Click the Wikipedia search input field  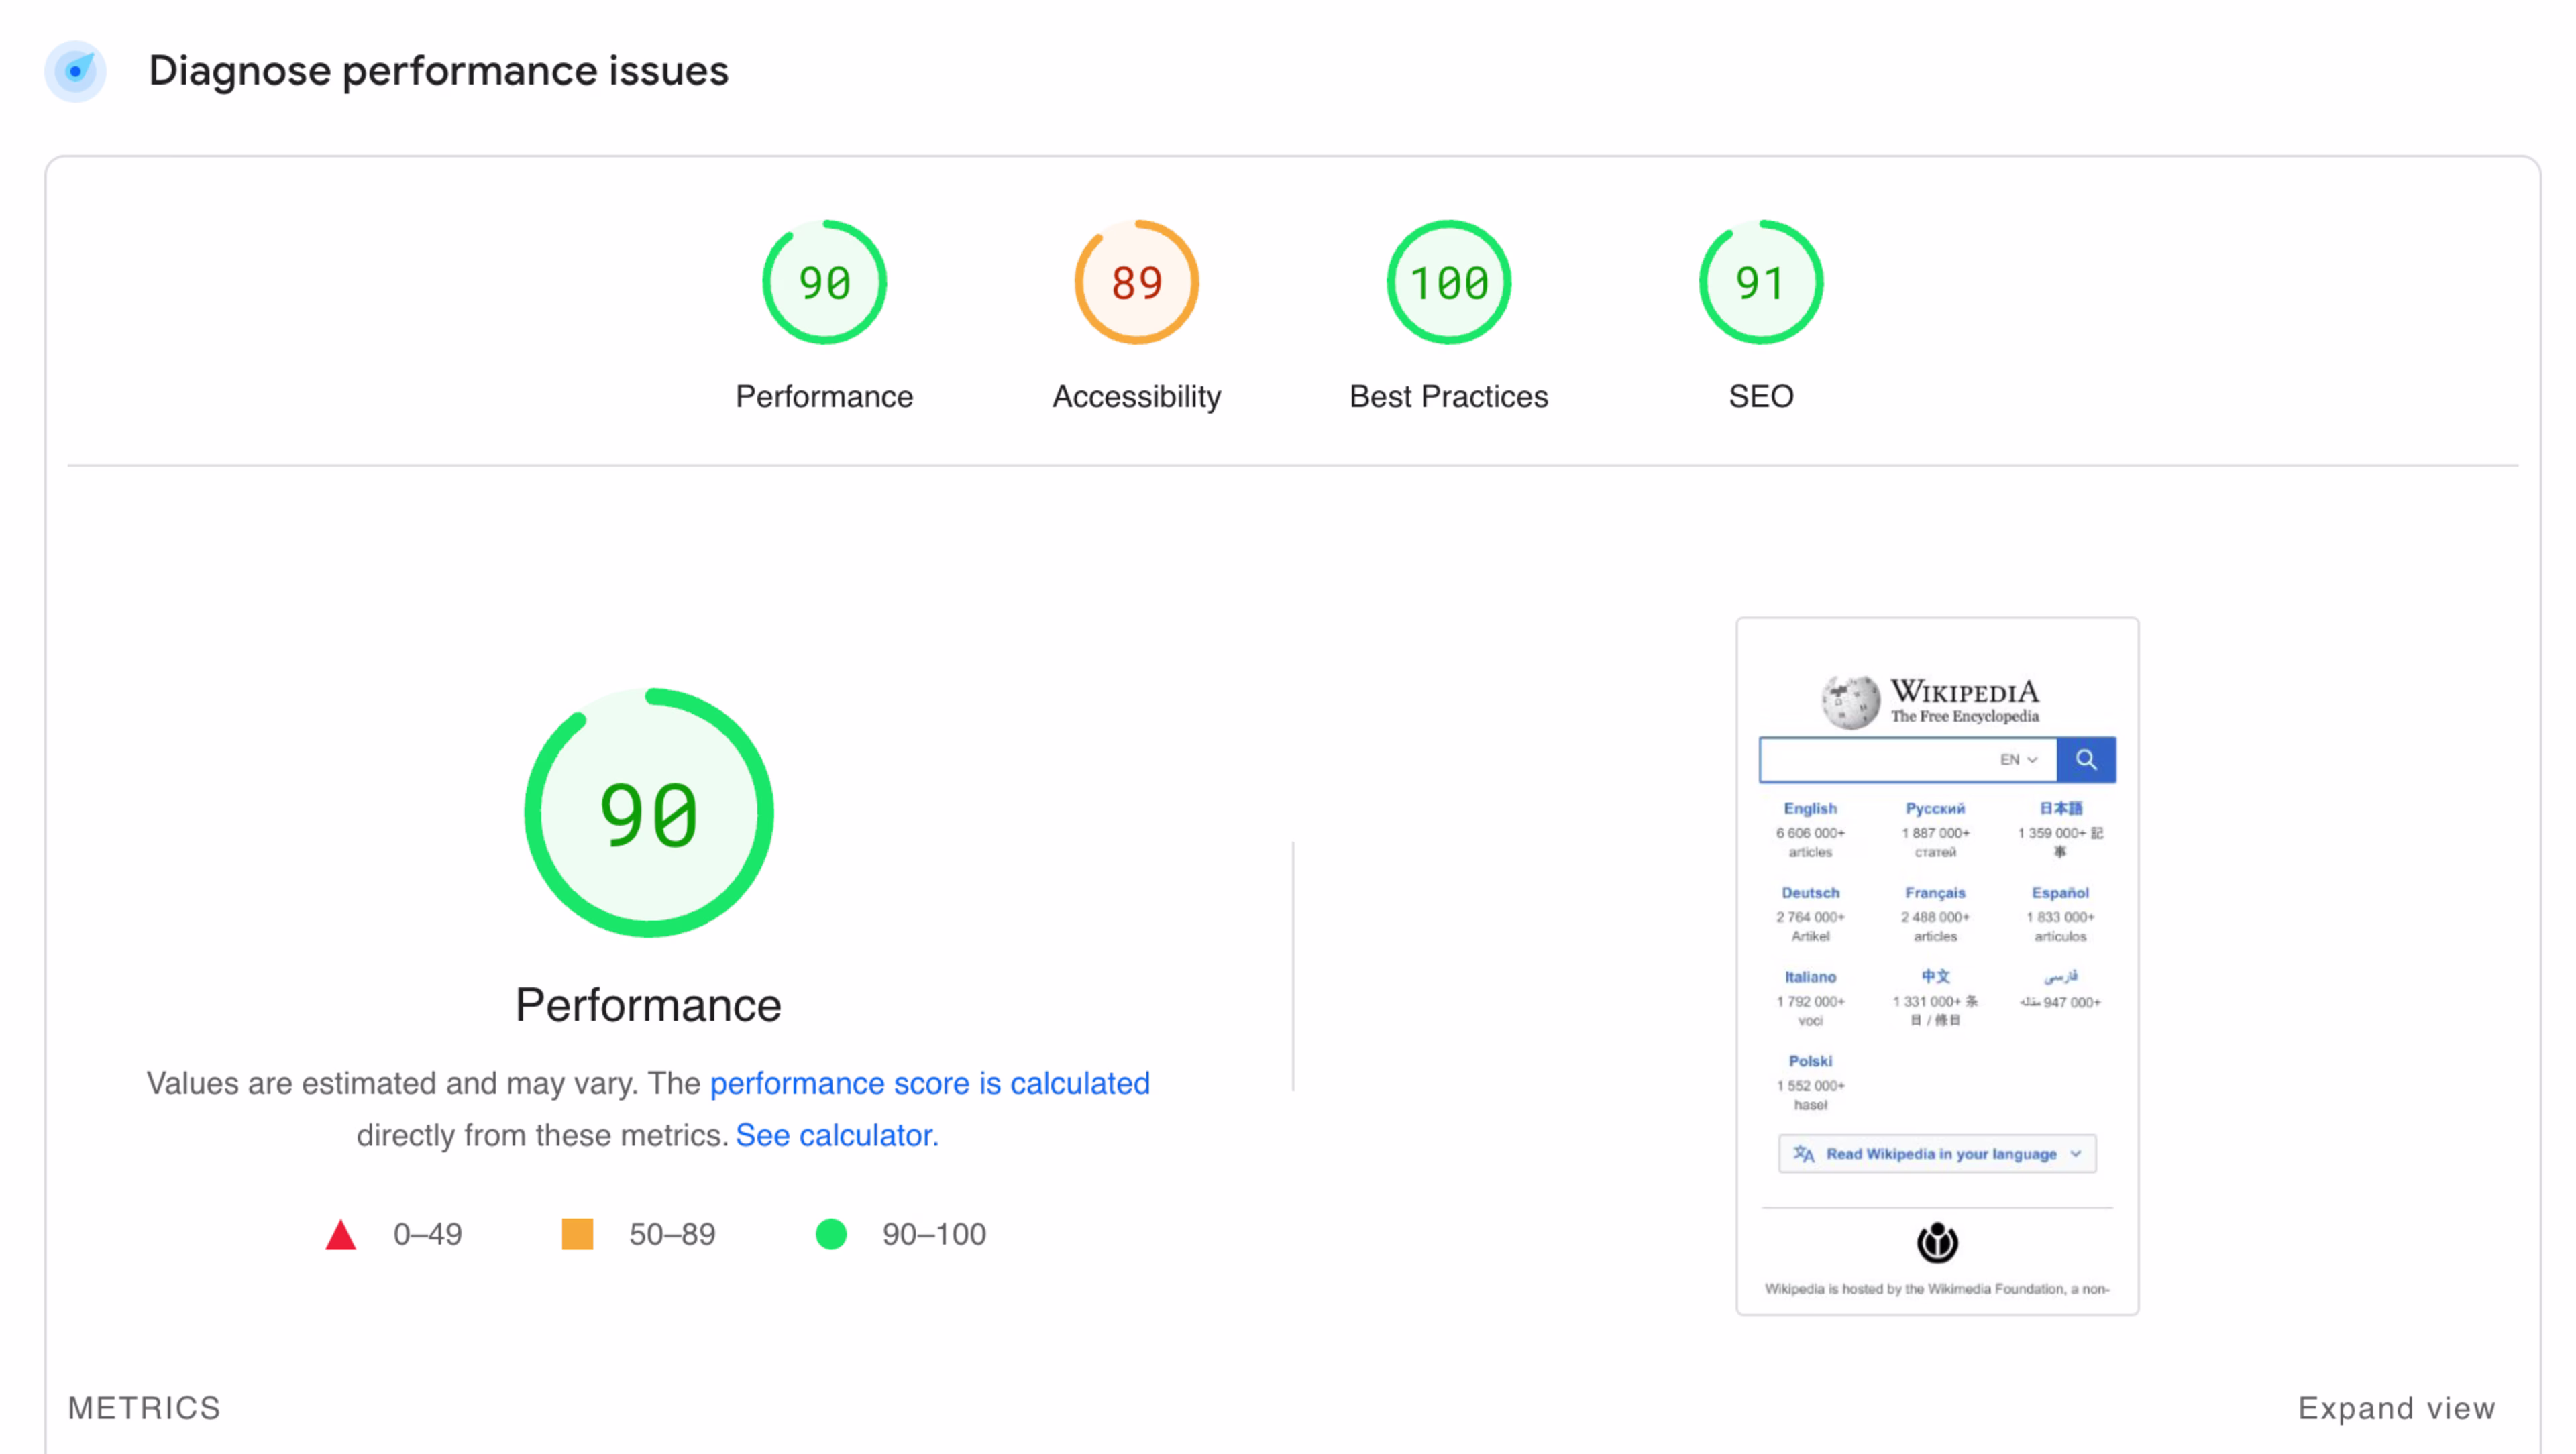point(1875,760)
